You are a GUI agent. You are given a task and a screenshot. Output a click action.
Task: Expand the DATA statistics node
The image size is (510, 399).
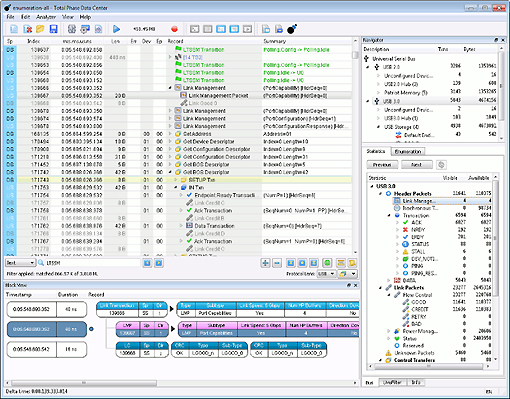pos(389,280)
